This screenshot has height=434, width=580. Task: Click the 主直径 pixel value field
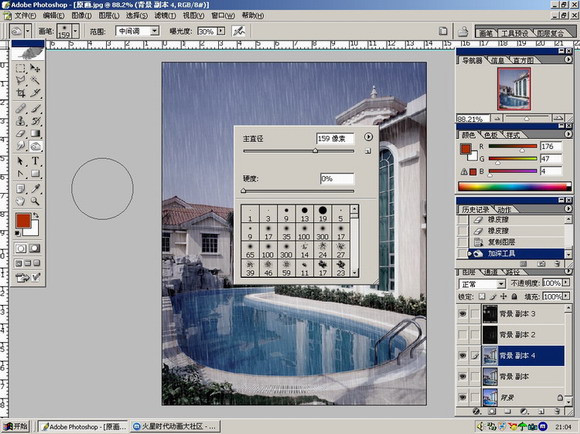tap(335, 139)
